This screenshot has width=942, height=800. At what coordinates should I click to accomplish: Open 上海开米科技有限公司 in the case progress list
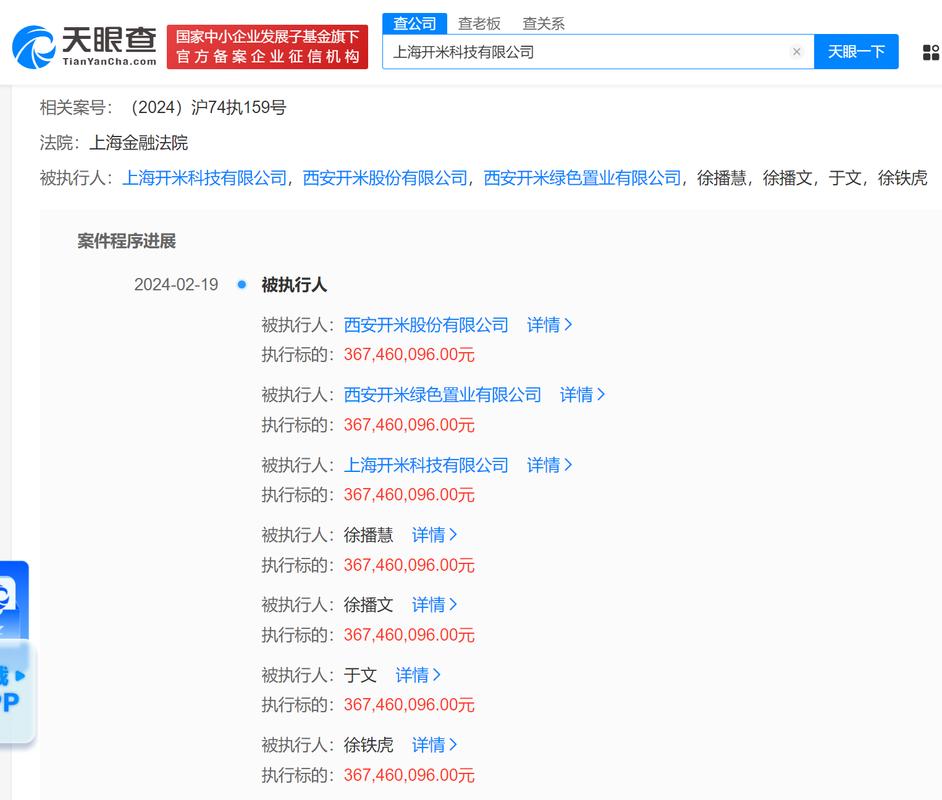(426, 465)
